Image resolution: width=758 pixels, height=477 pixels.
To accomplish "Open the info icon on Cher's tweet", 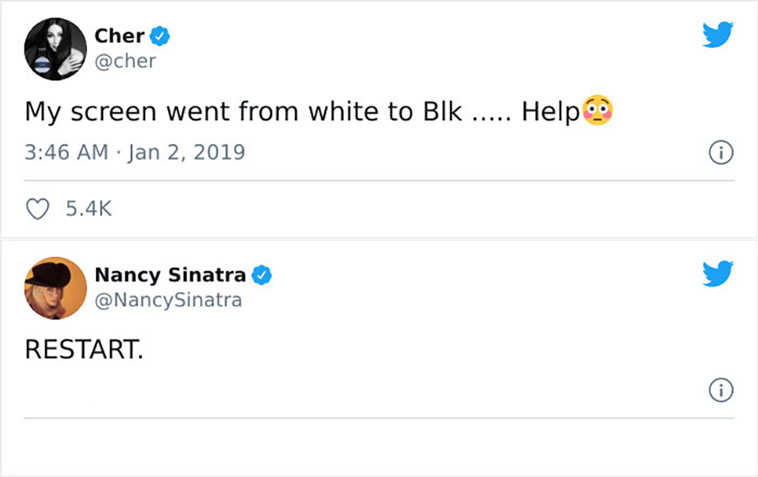I will [721, 153].
